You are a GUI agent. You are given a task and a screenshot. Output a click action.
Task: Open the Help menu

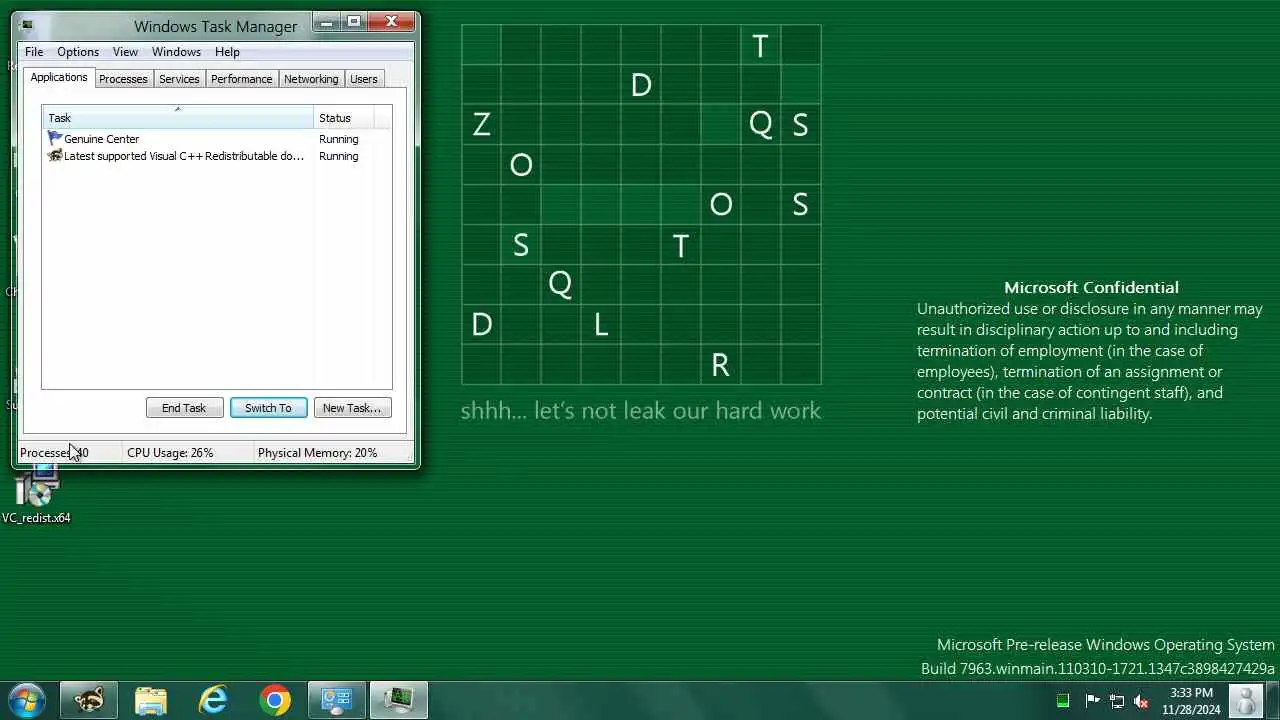[227, 52]
